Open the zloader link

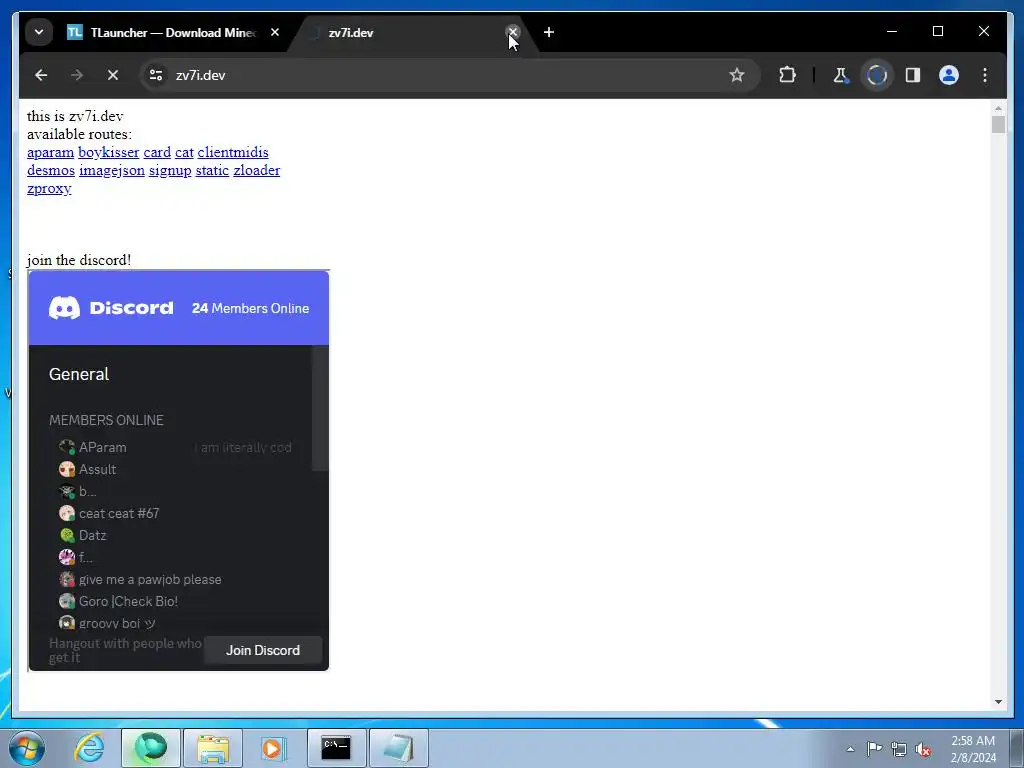(257, 170)
